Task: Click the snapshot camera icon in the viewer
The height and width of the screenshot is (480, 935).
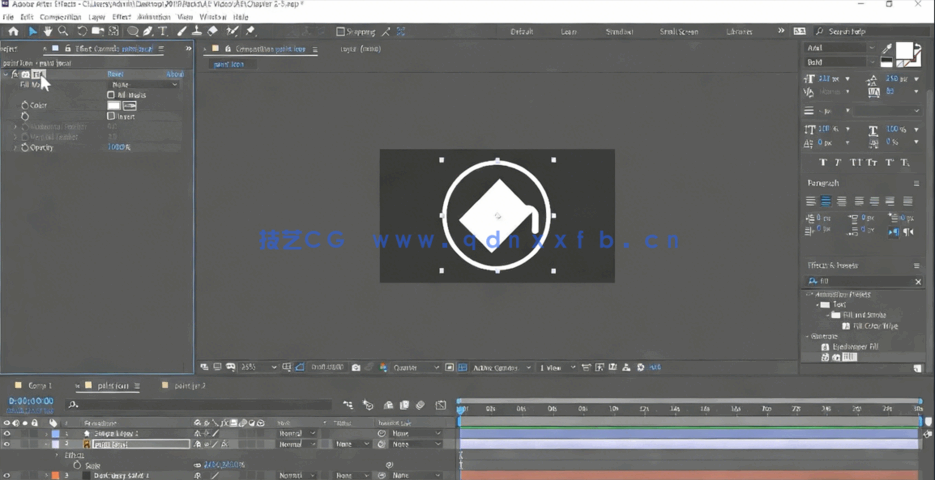Action: pyautogui.click(x=356, y=368)
